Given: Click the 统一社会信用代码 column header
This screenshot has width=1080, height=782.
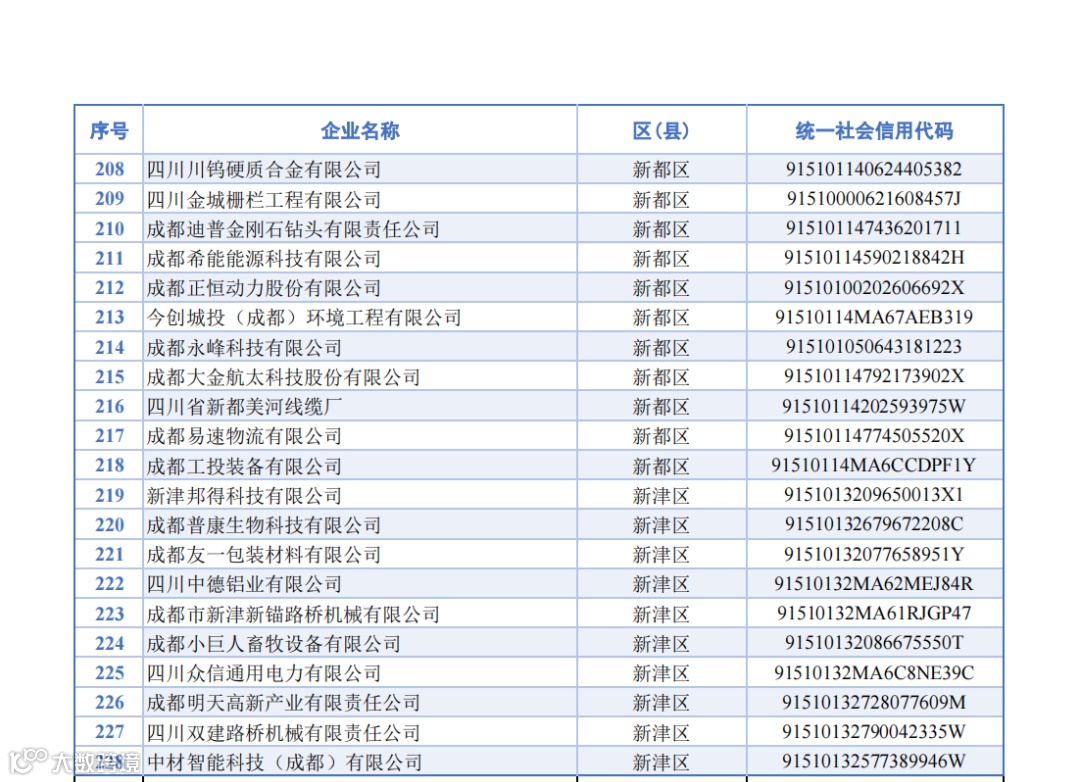Looking at the screenshot, I should click(874, 130).
